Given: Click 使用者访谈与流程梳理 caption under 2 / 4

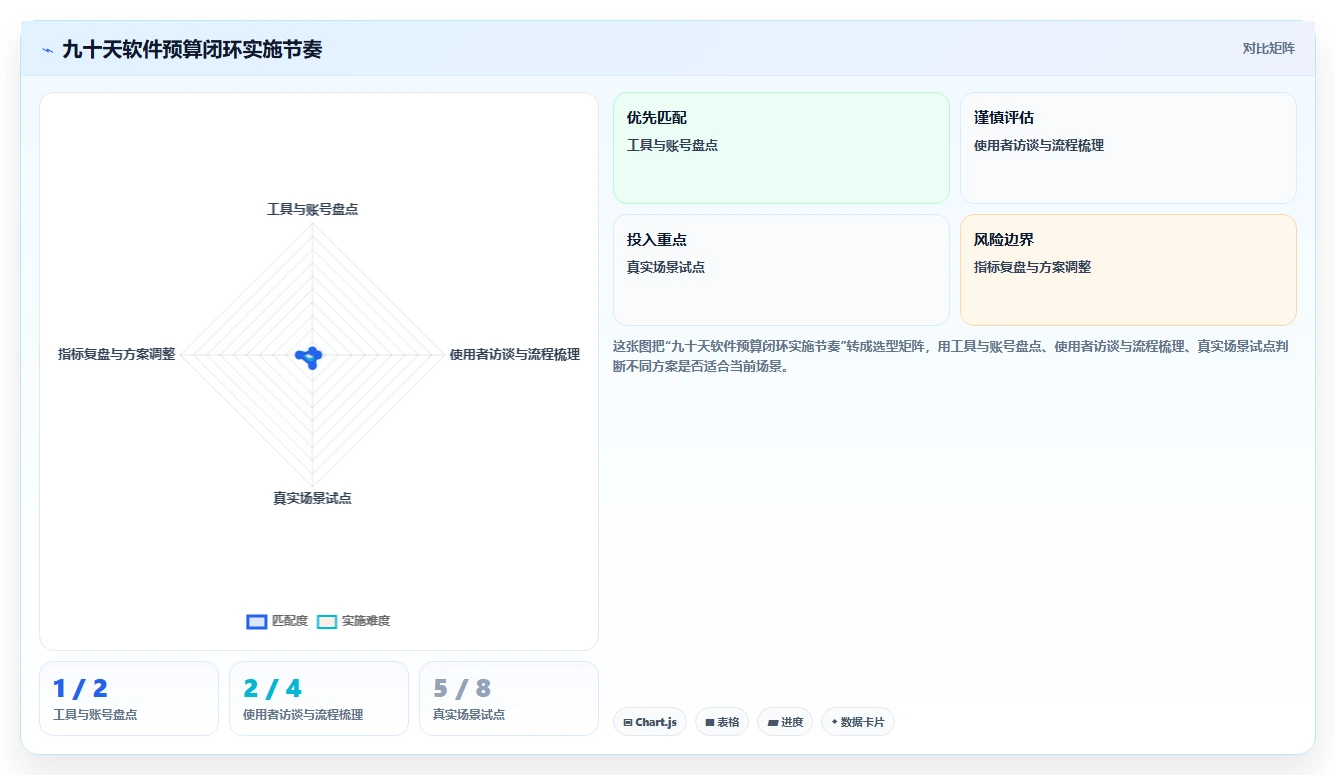Looking at the screenshot, I should pos(303,715).
